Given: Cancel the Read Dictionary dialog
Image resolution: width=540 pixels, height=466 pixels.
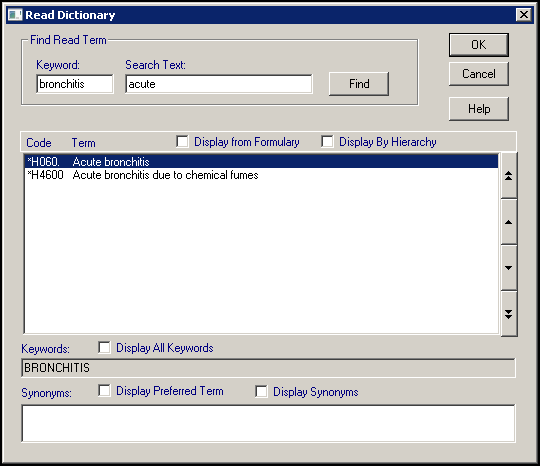Looking at the screenshot, I should click(479, 74).
